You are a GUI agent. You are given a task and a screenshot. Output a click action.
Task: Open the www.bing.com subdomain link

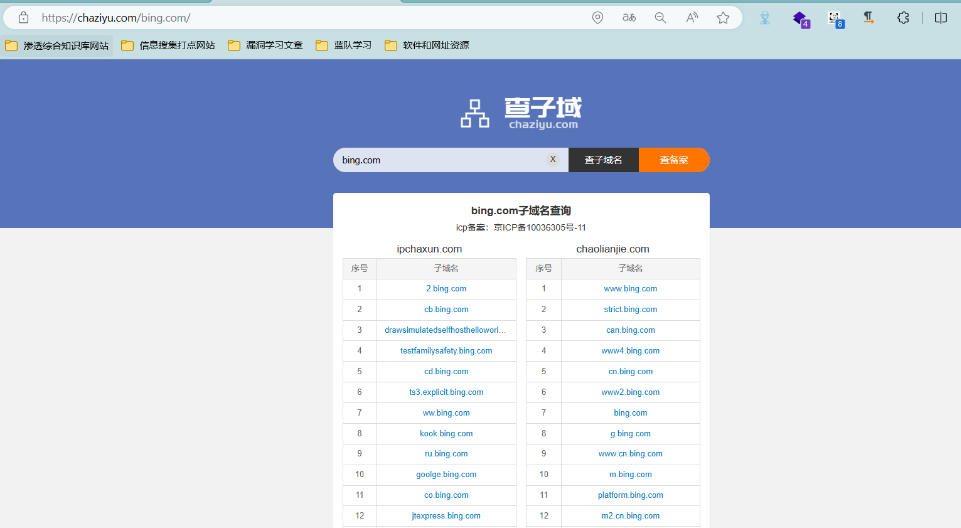click(x=630, y=289)
